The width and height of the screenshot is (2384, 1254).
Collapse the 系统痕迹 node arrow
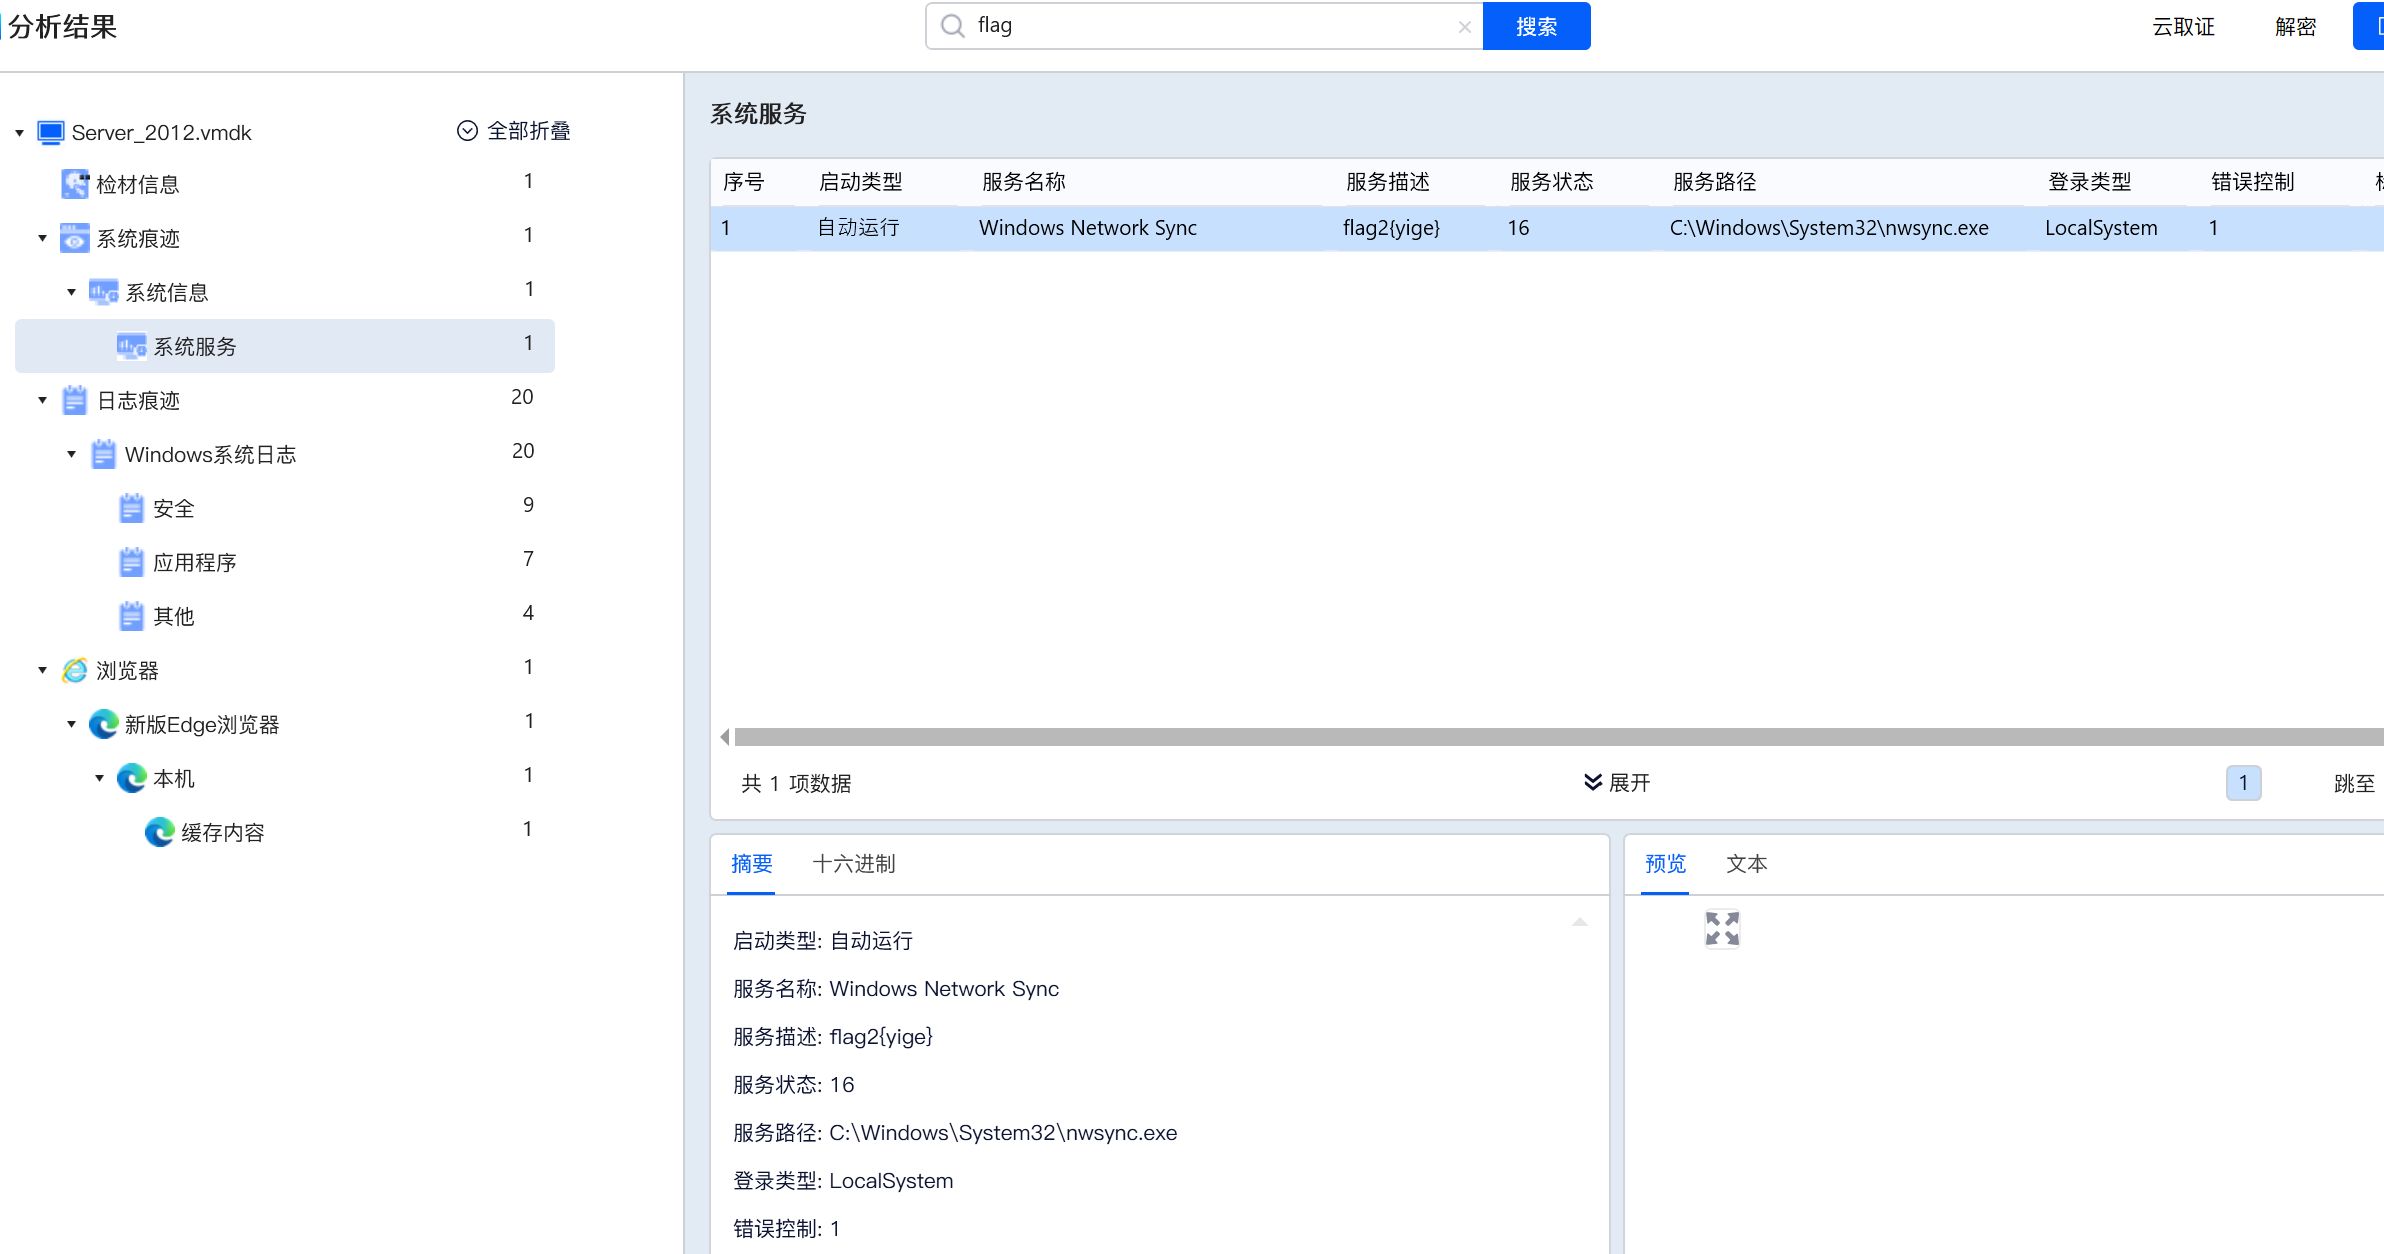pyautogui.click(x=42, y=238)
